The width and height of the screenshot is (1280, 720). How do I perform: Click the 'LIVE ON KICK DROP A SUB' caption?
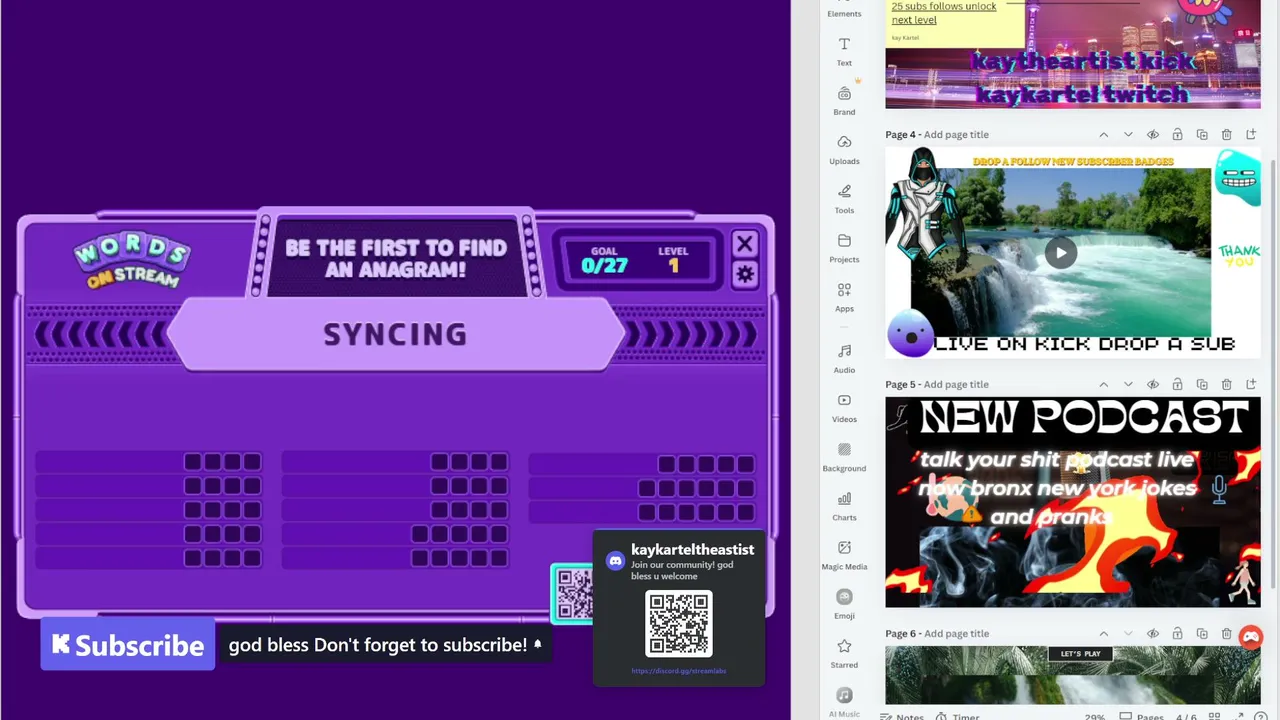(x=1084, y=344)
